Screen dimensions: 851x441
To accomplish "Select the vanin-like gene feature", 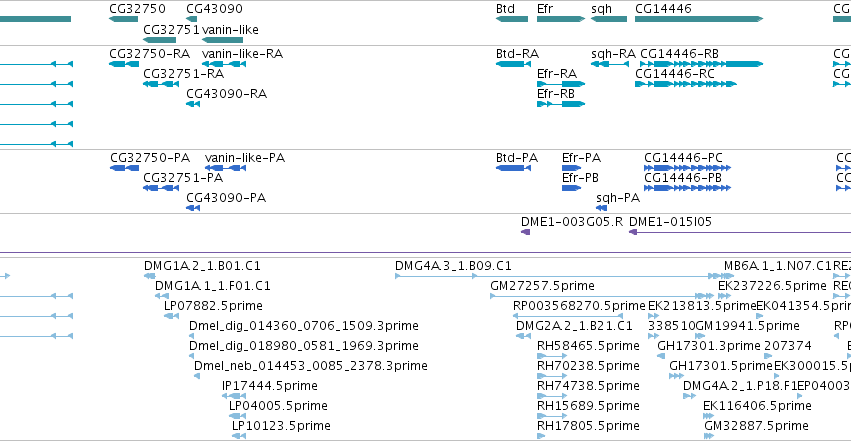I will pyautogui.click(x=222, y=40).
